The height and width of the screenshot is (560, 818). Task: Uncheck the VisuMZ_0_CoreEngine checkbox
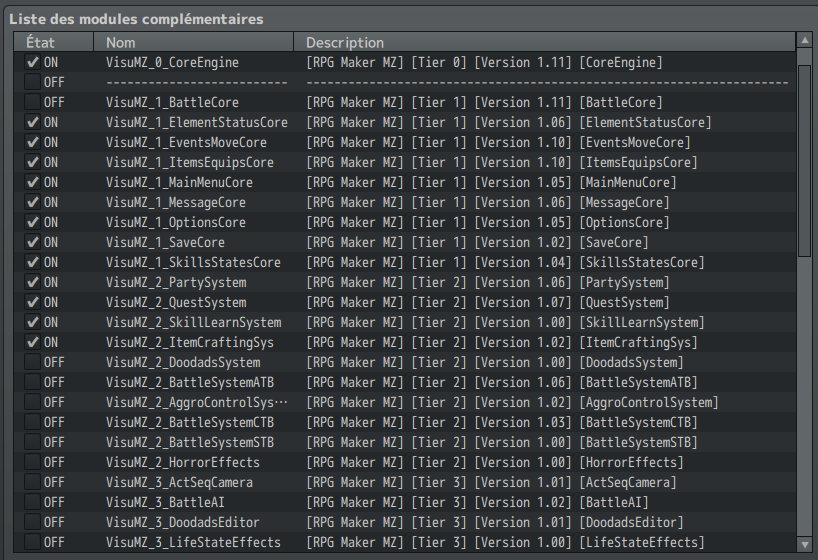[33, 63]
